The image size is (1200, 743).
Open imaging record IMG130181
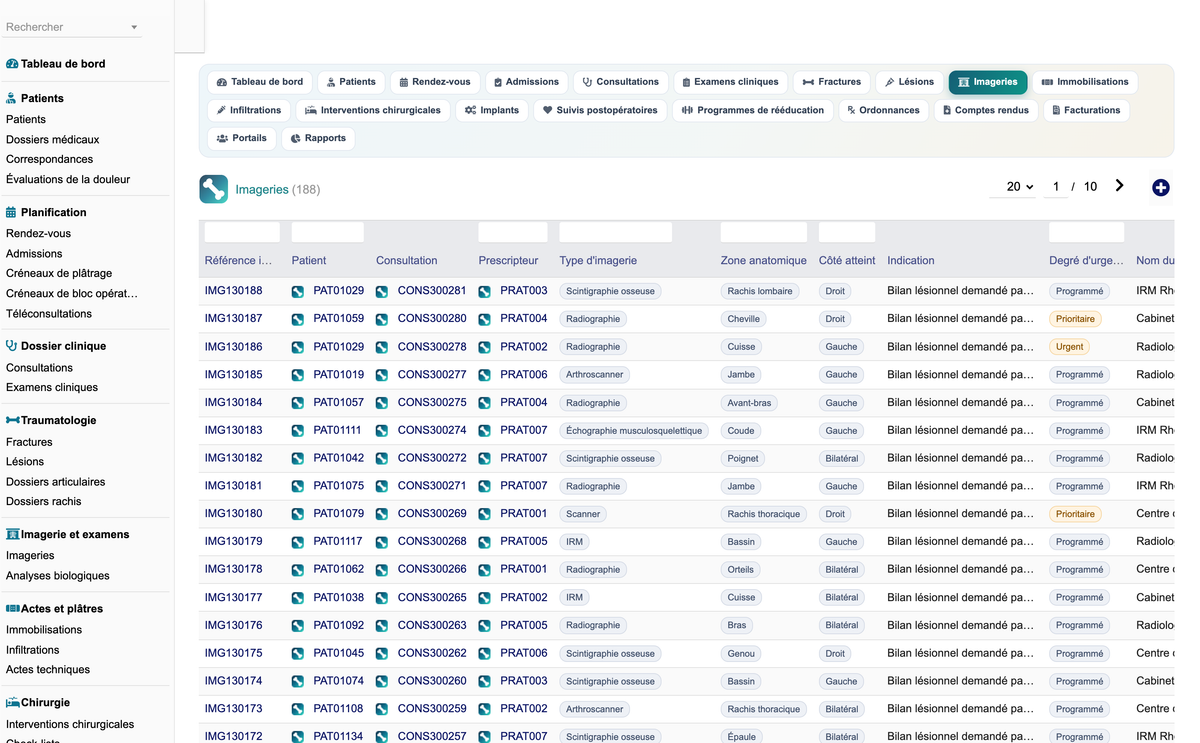point(233,486)
